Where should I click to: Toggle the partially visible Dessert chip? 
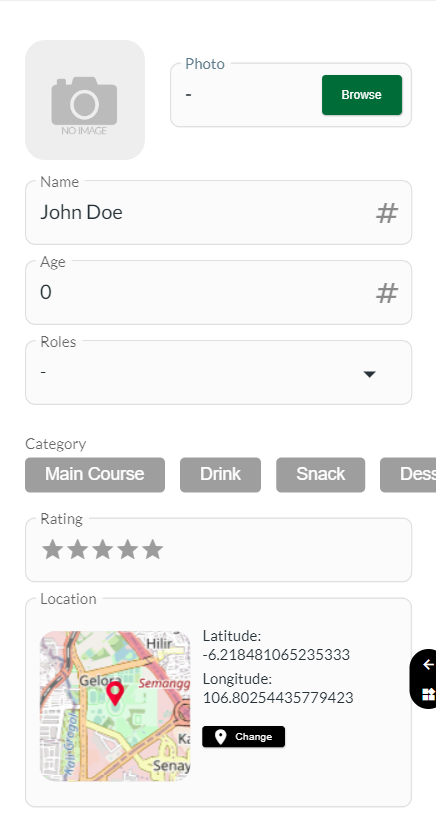[408, 475]
